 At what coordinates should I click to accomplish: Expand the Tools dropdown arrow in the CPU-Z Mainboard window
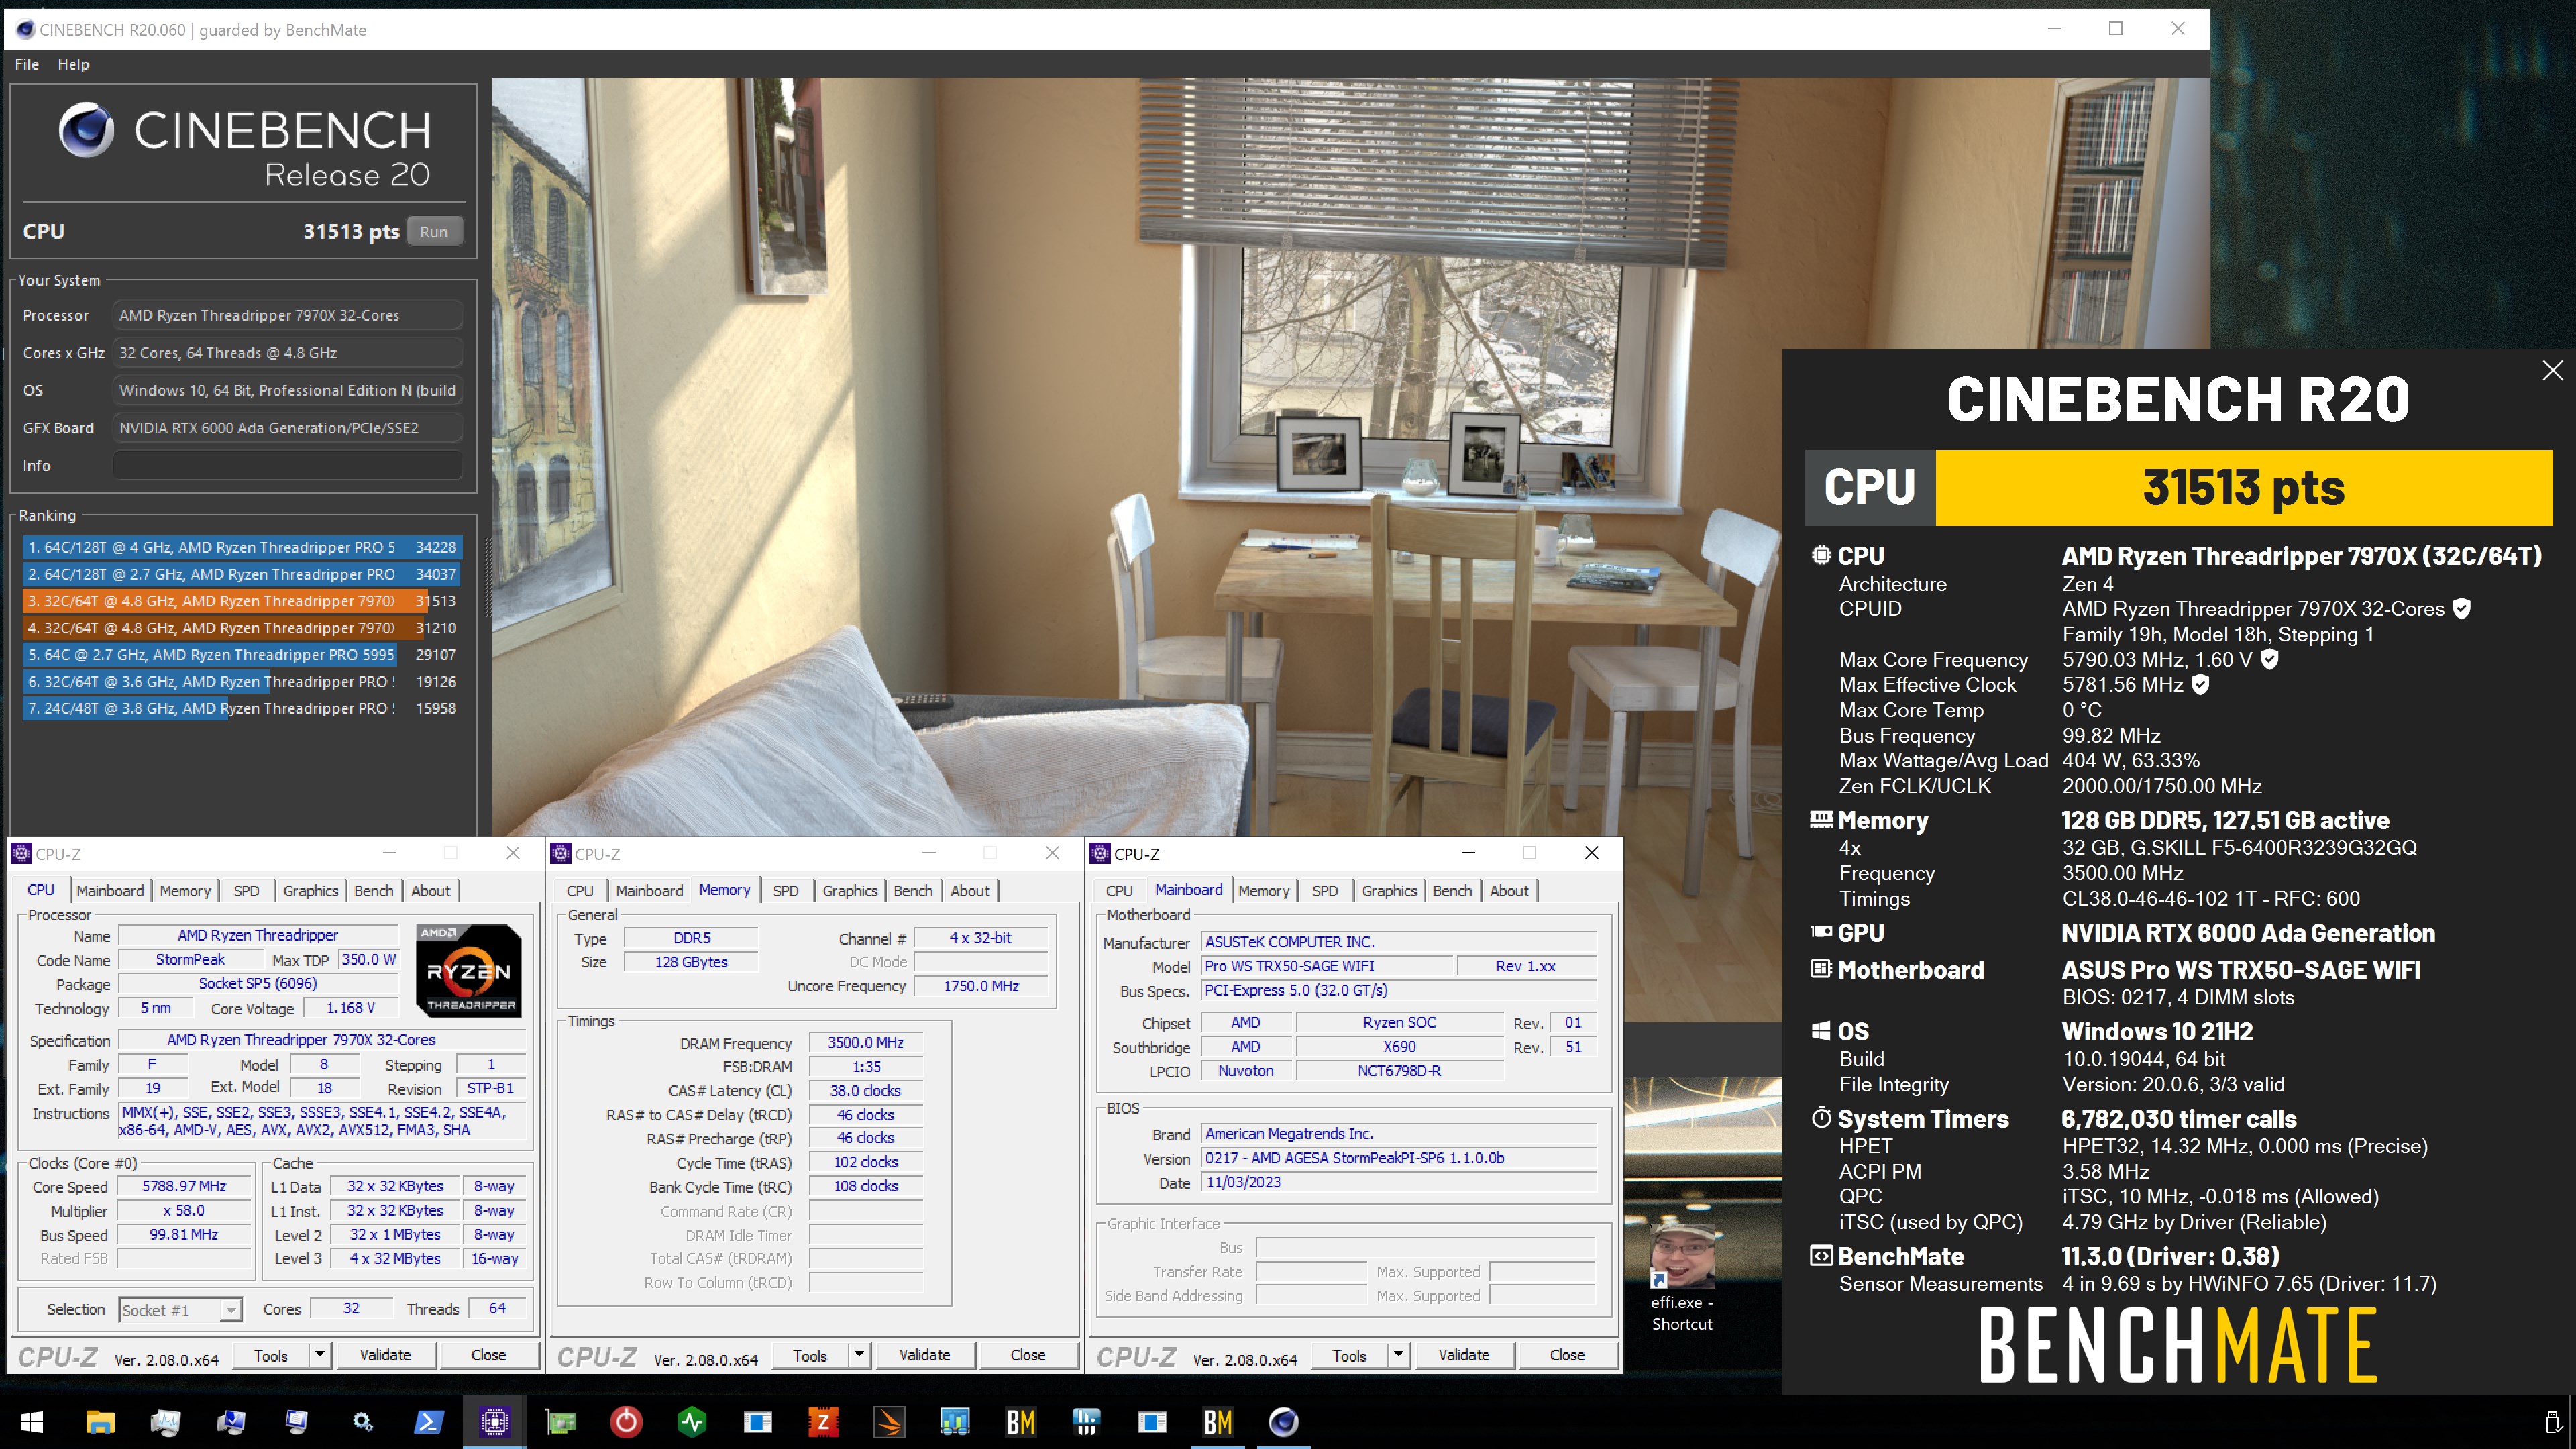click(x=1398, y=1355)
